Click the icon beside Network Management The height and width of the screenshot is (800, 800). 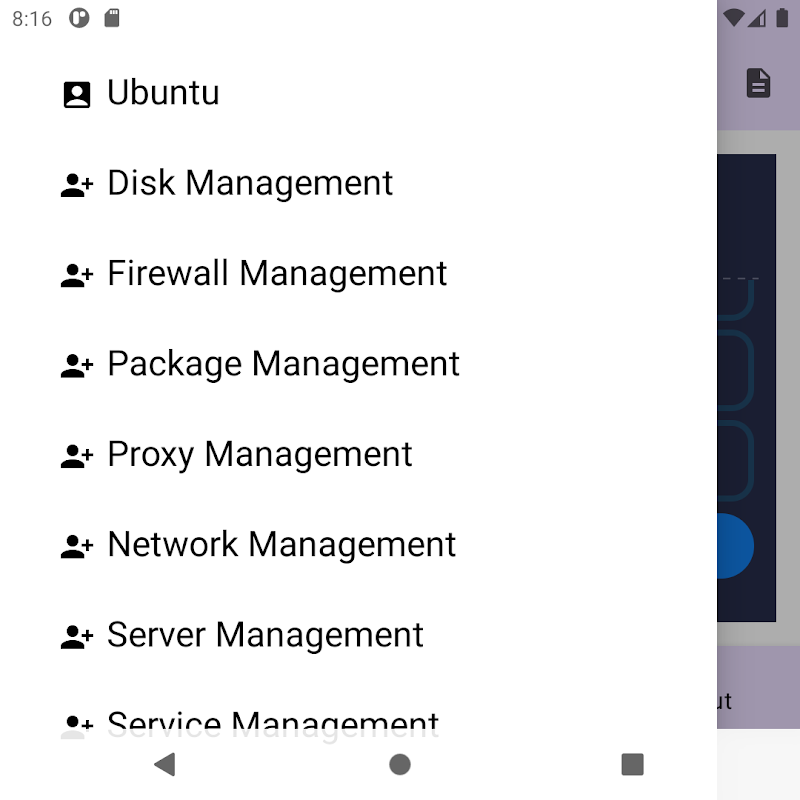(77, 546)
